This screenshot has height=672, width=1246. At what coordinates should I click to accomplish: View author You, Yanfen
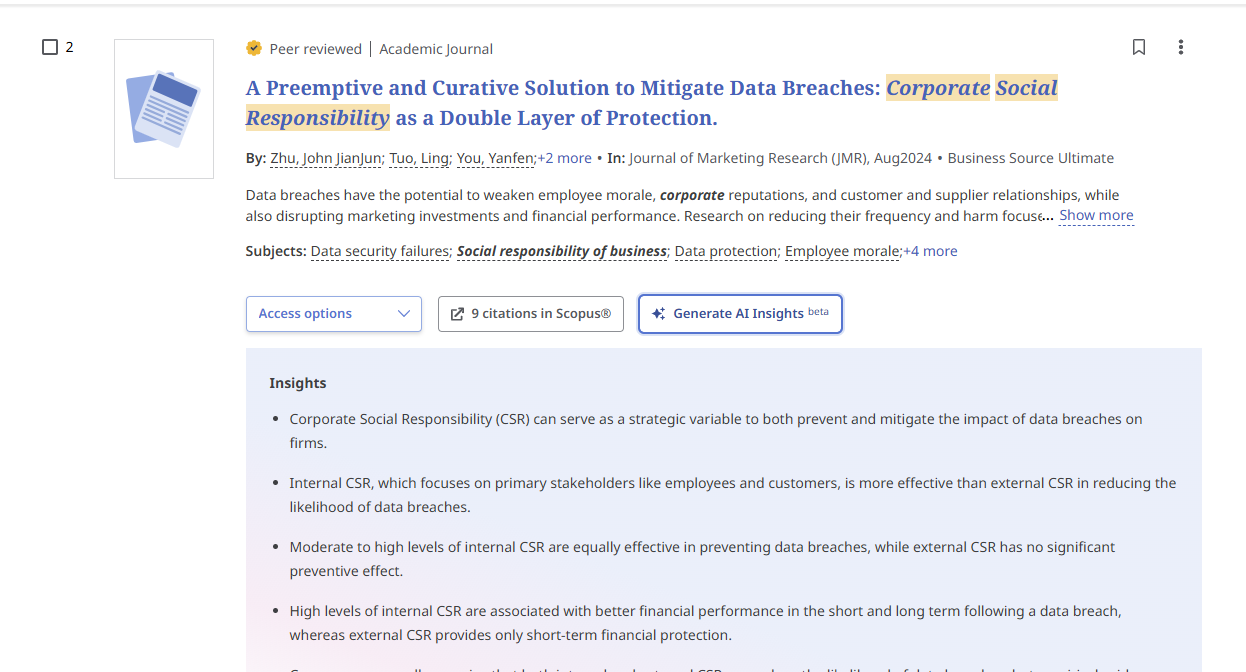pos(496,158)
